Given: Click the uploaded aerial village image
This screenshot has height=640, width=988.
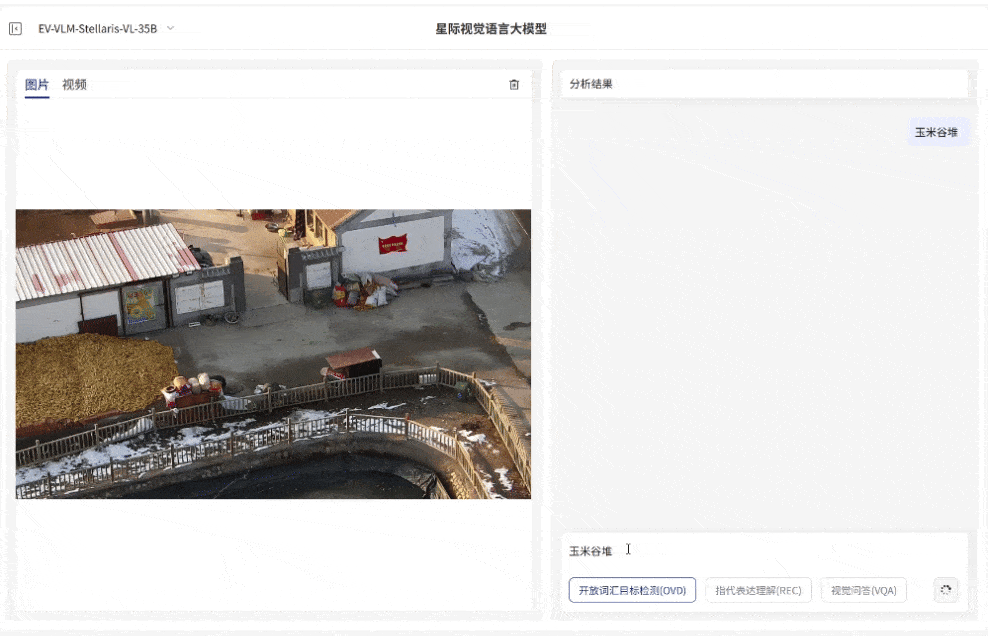Looking at the screenshot, I should (273, 354).
